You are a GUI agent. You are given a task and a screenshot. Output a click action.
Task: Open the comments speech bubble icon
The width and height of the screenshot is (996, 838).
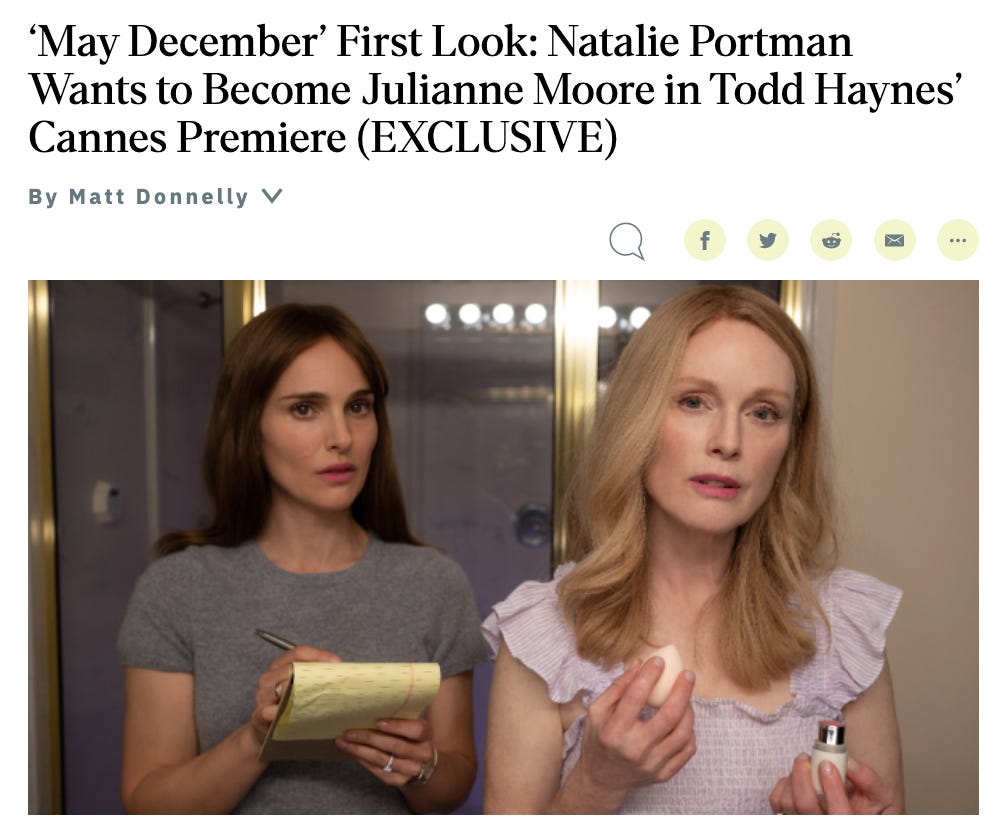[x=627, y=241]
